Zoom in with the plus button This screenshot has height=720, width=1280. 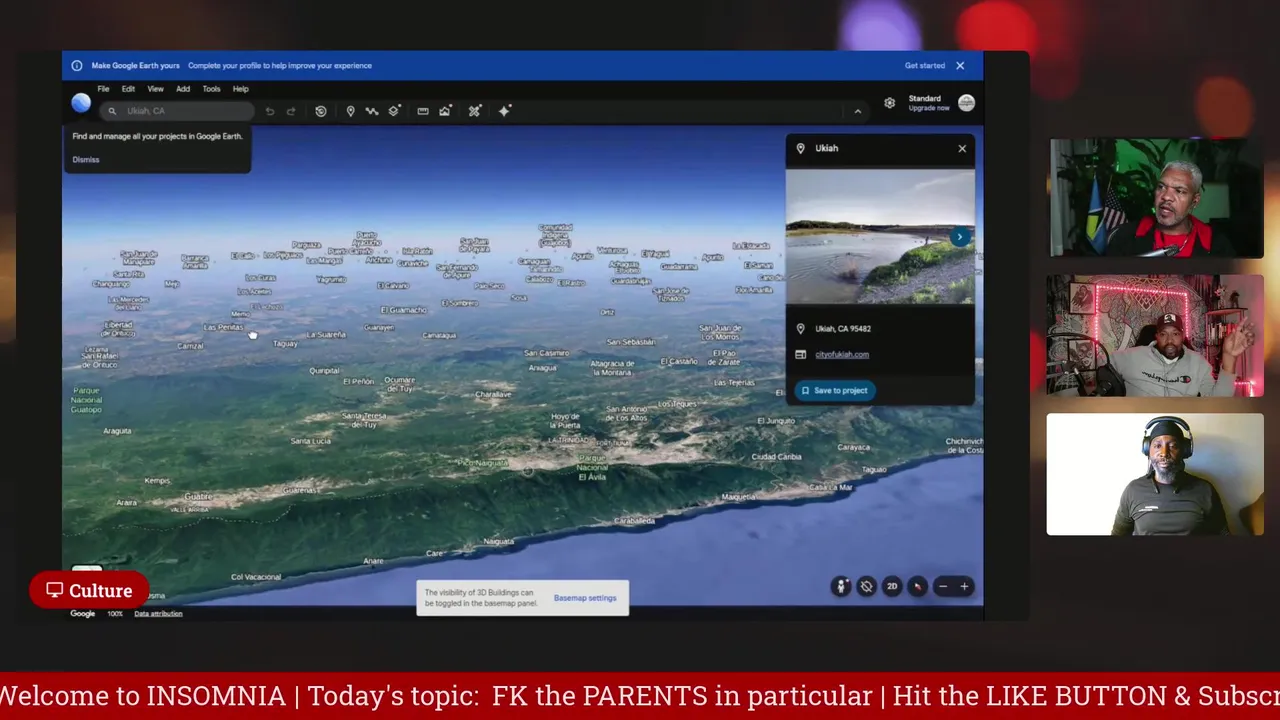tap(964, 587)
